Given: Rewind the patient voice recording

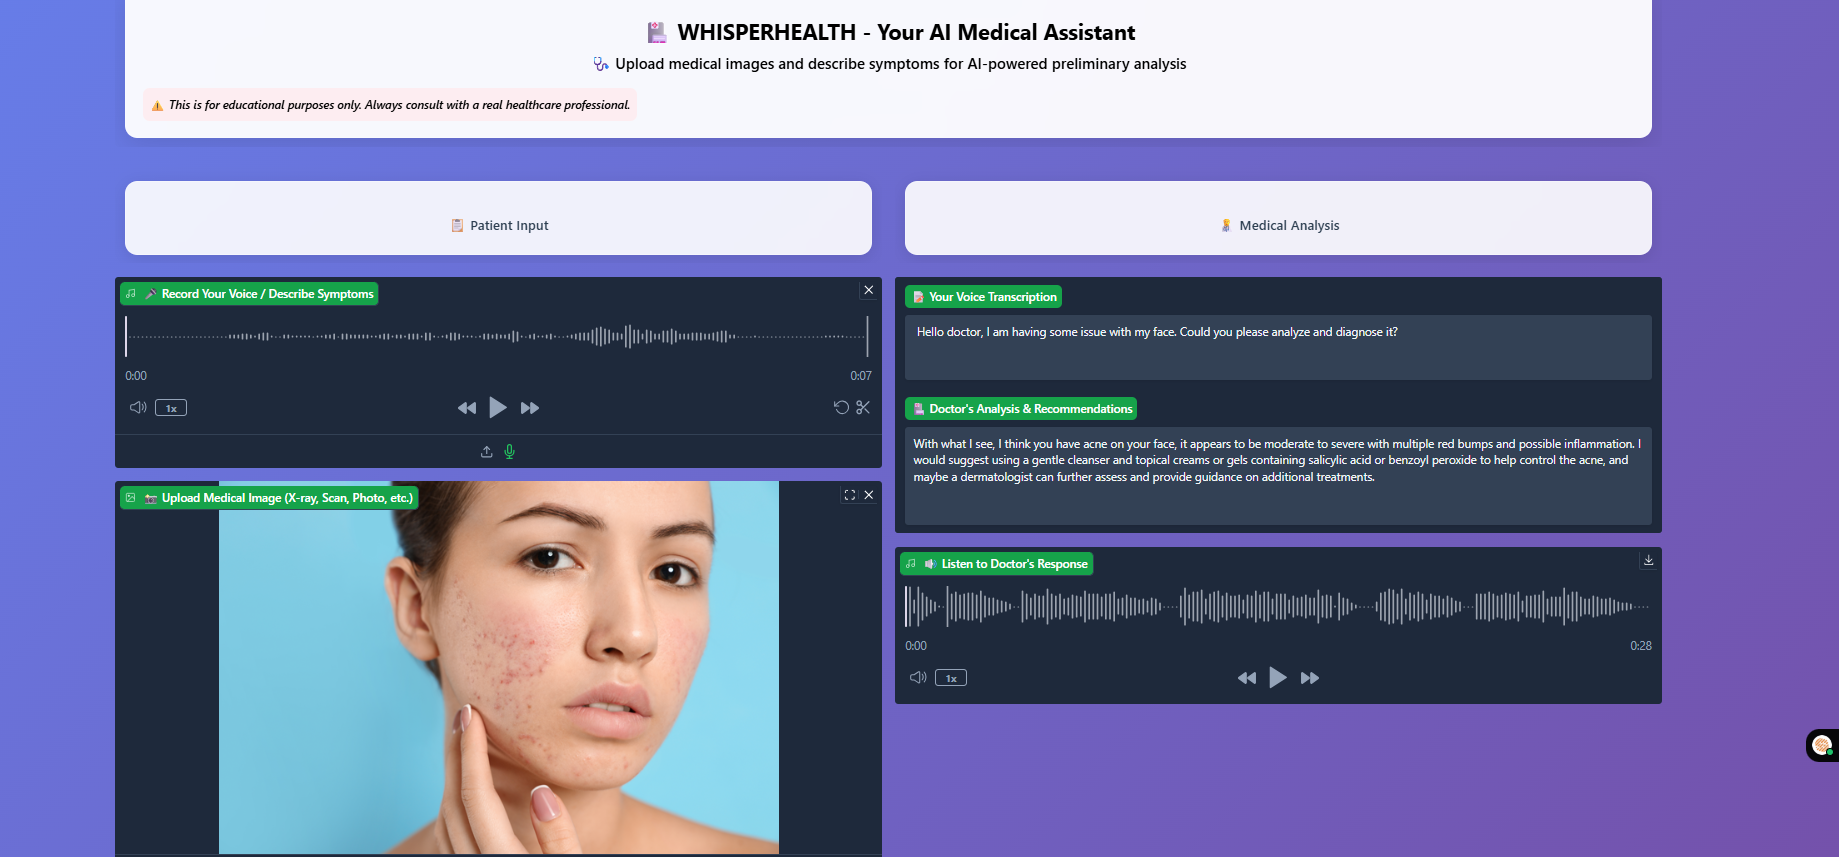Looking at the screenshot, I should [467, 408].
